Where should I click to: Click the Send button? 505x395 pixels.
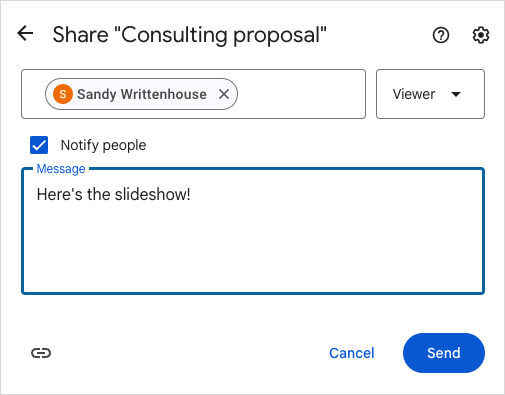tap(444, 353)
